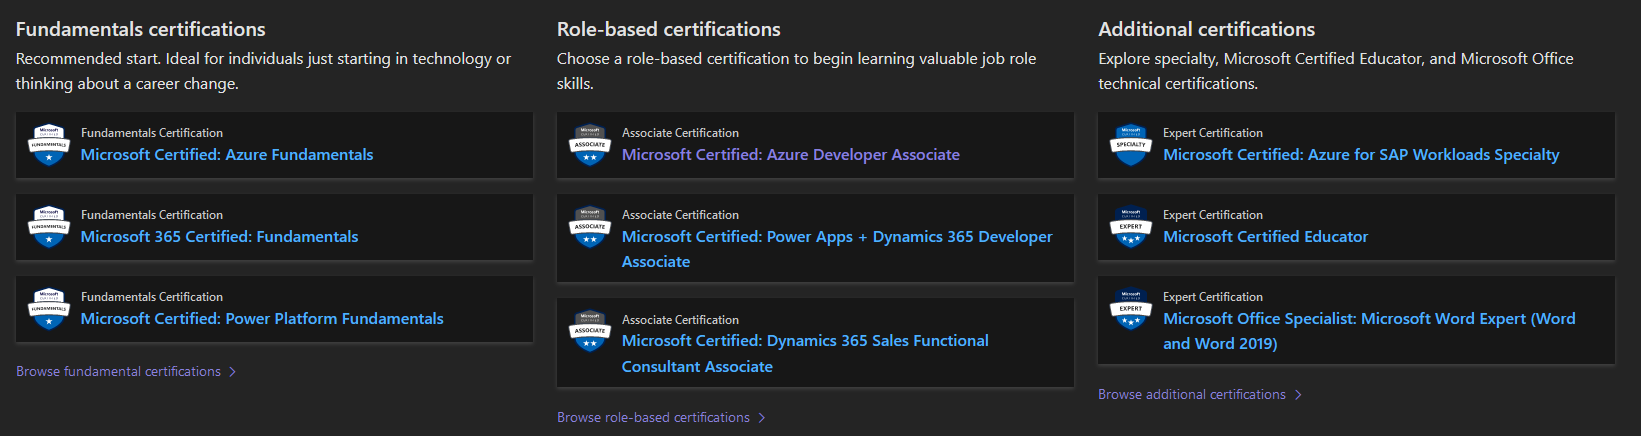Click the Power Apps Developer Associate badge icon

coord(590,227)
